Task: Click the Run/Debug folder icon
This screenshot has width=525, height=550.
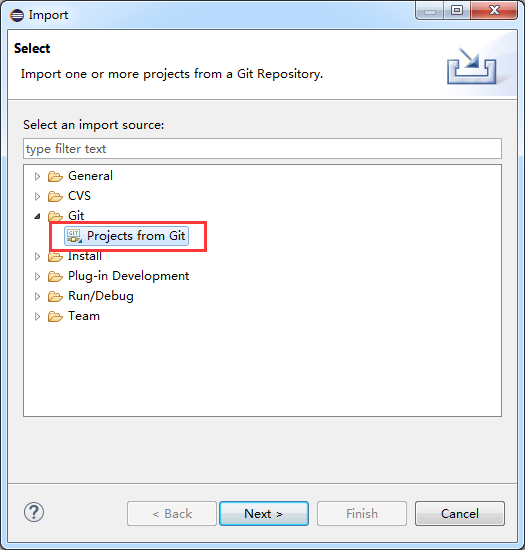Action: (x=55, y=296)
